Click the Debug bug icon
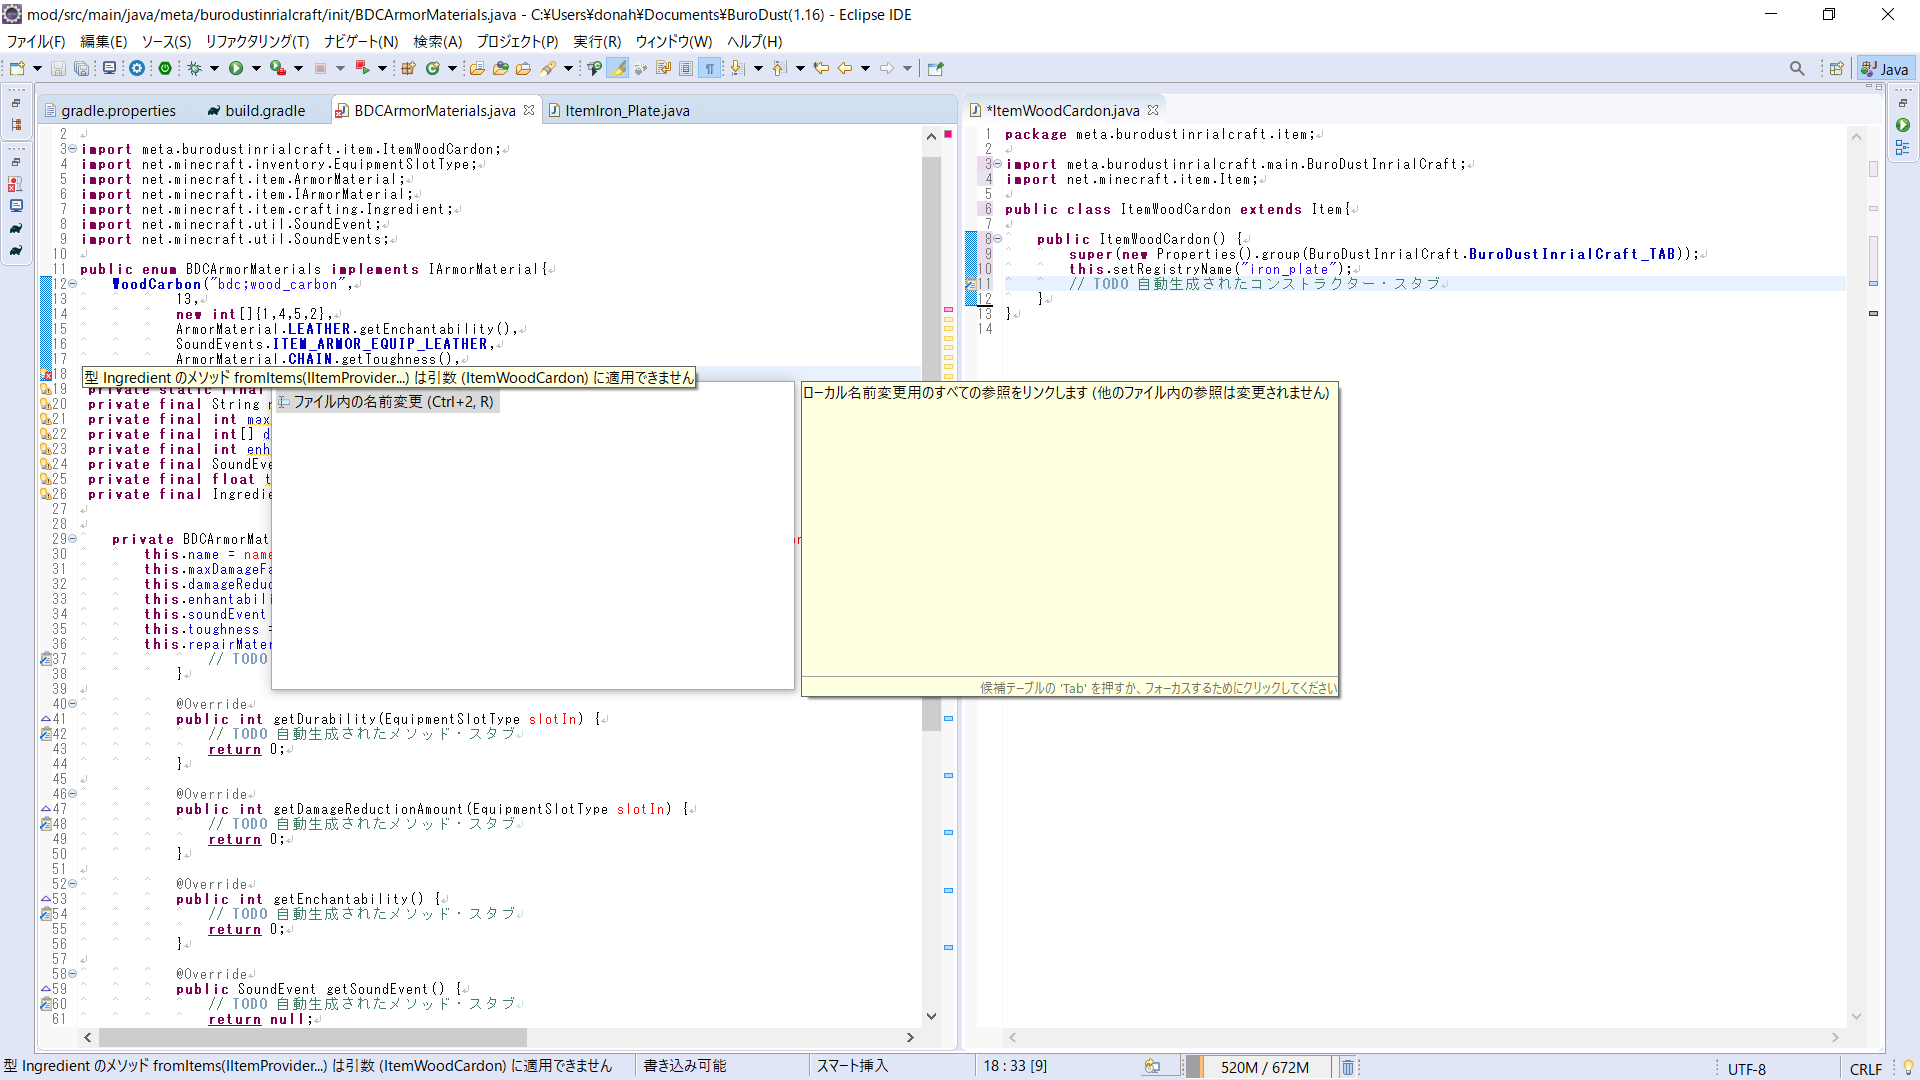This screenshot has height=1080, width=1920. pyautogui.click(x=194, y=68)
